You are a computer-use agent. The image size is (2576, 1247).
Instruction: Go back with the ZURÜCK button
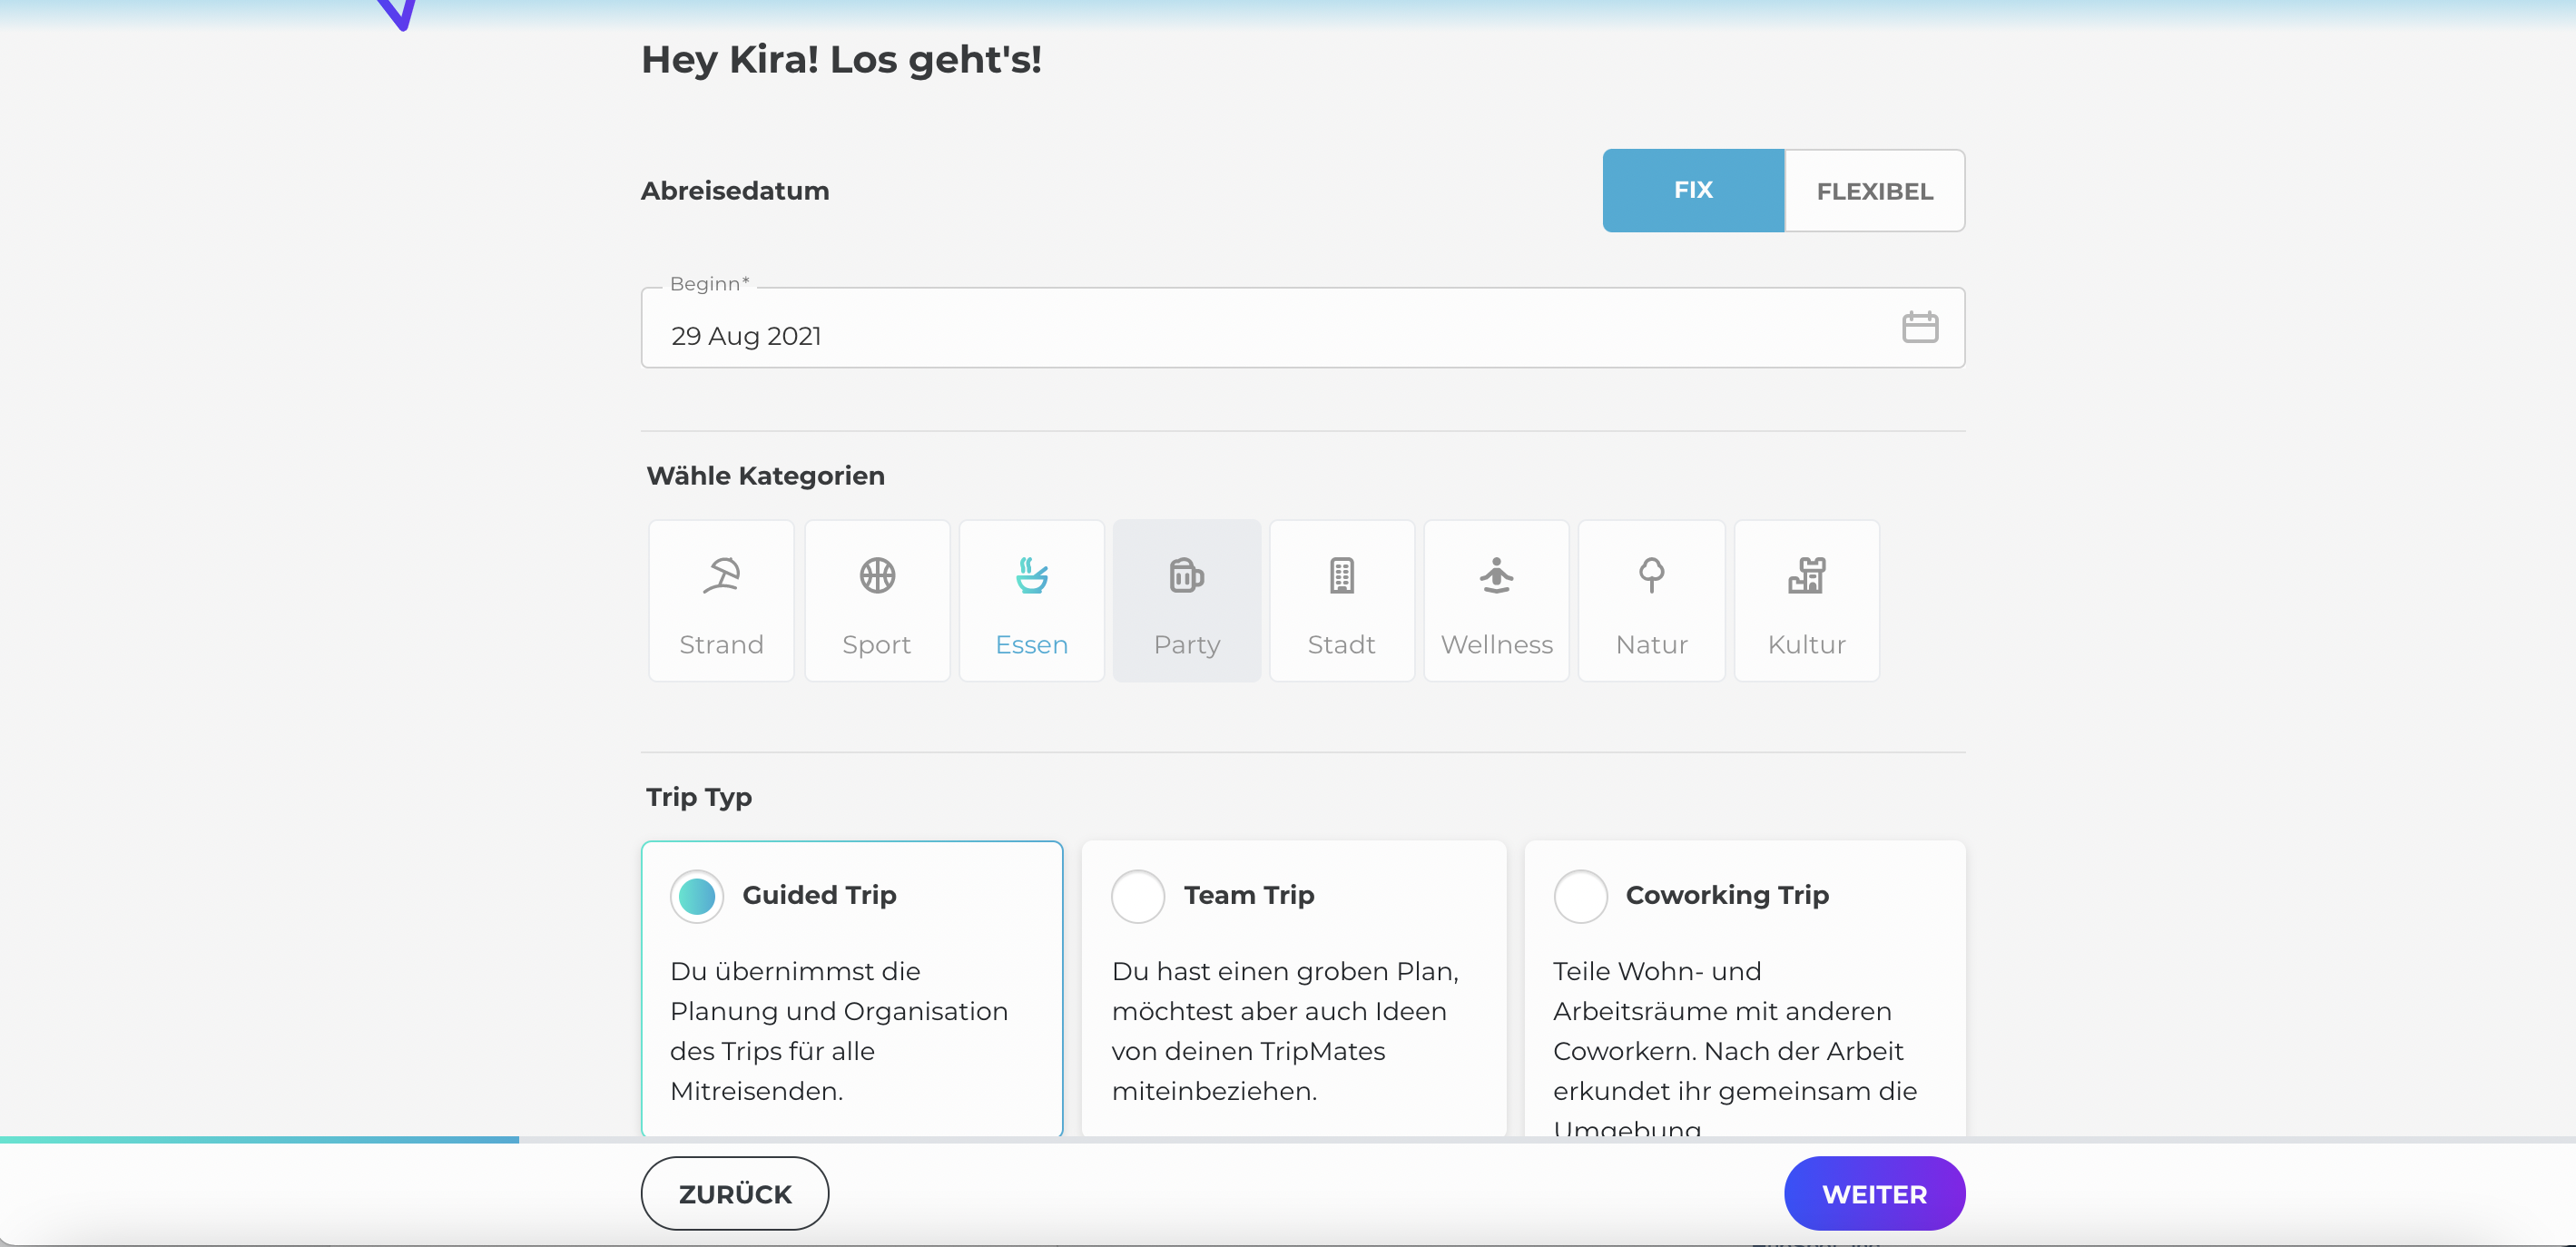pos(734,1194)
